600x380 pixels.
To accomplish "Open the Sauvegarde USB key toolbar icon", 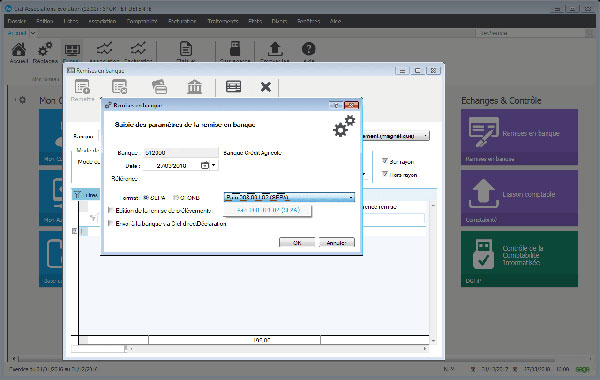I will coord(235,49).
